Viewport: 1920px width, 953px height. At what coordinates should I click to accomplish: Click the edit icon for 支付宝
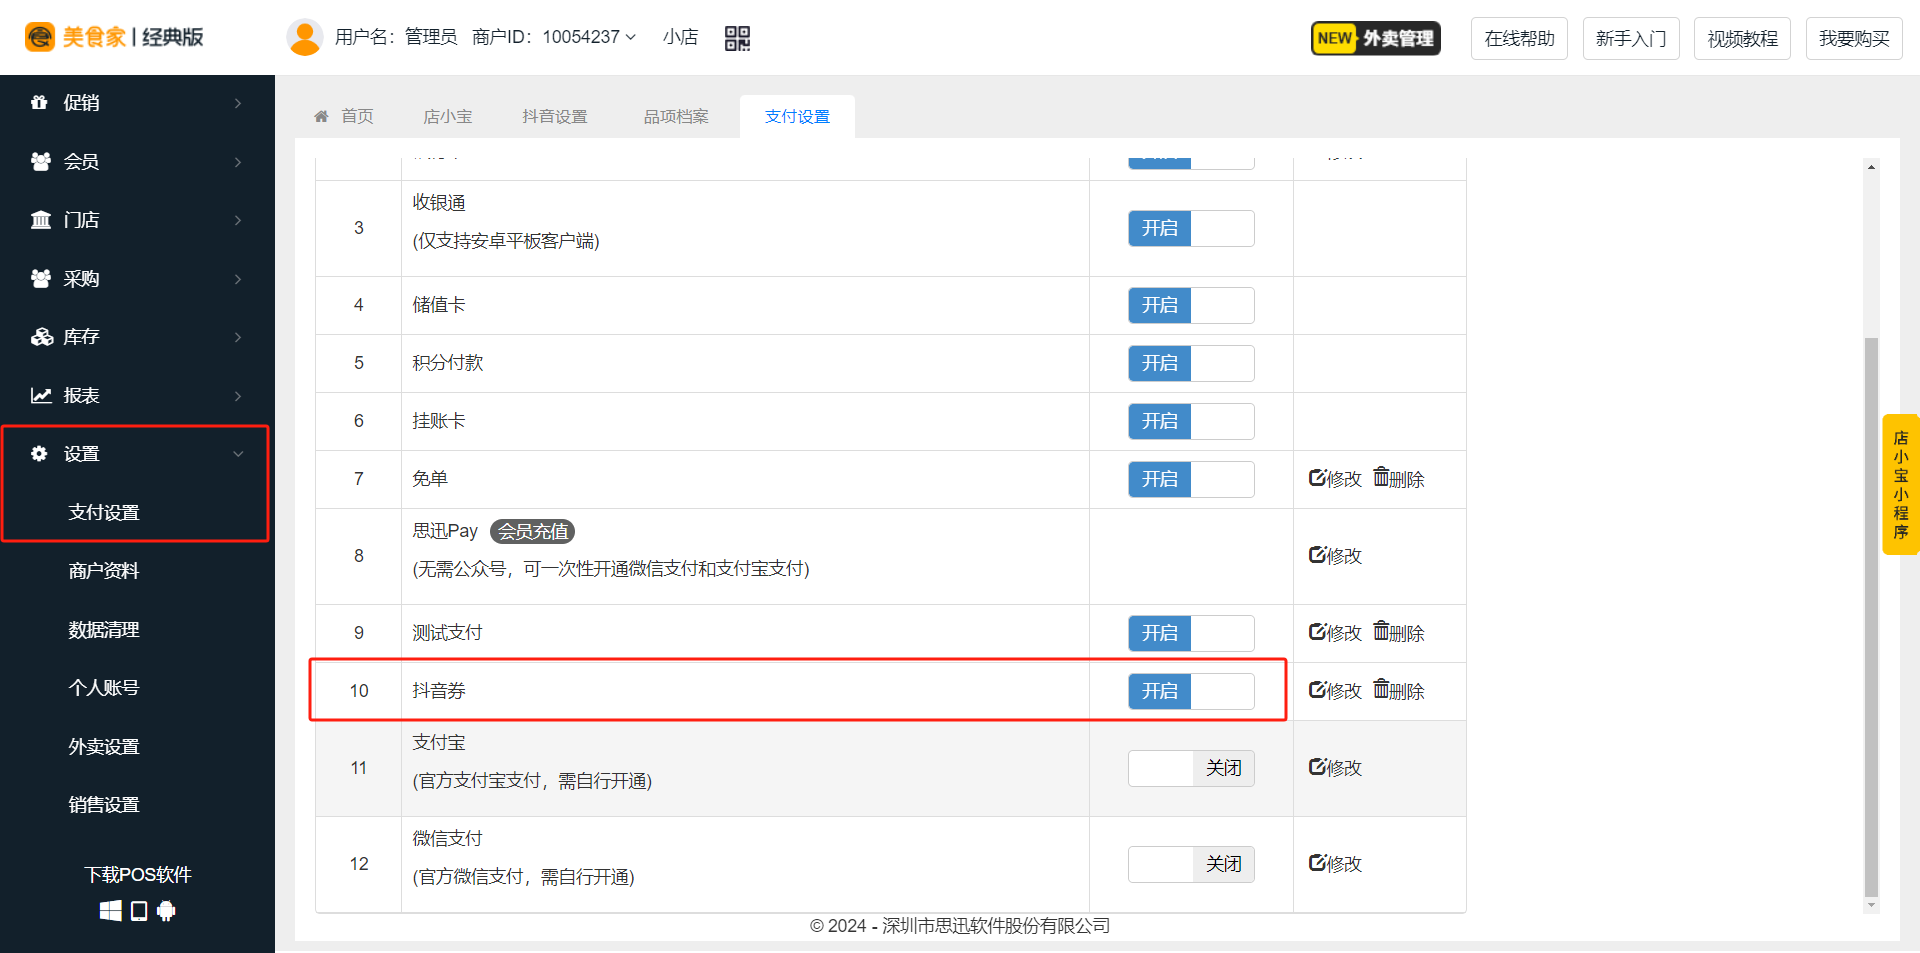[x=1318, y=767]
